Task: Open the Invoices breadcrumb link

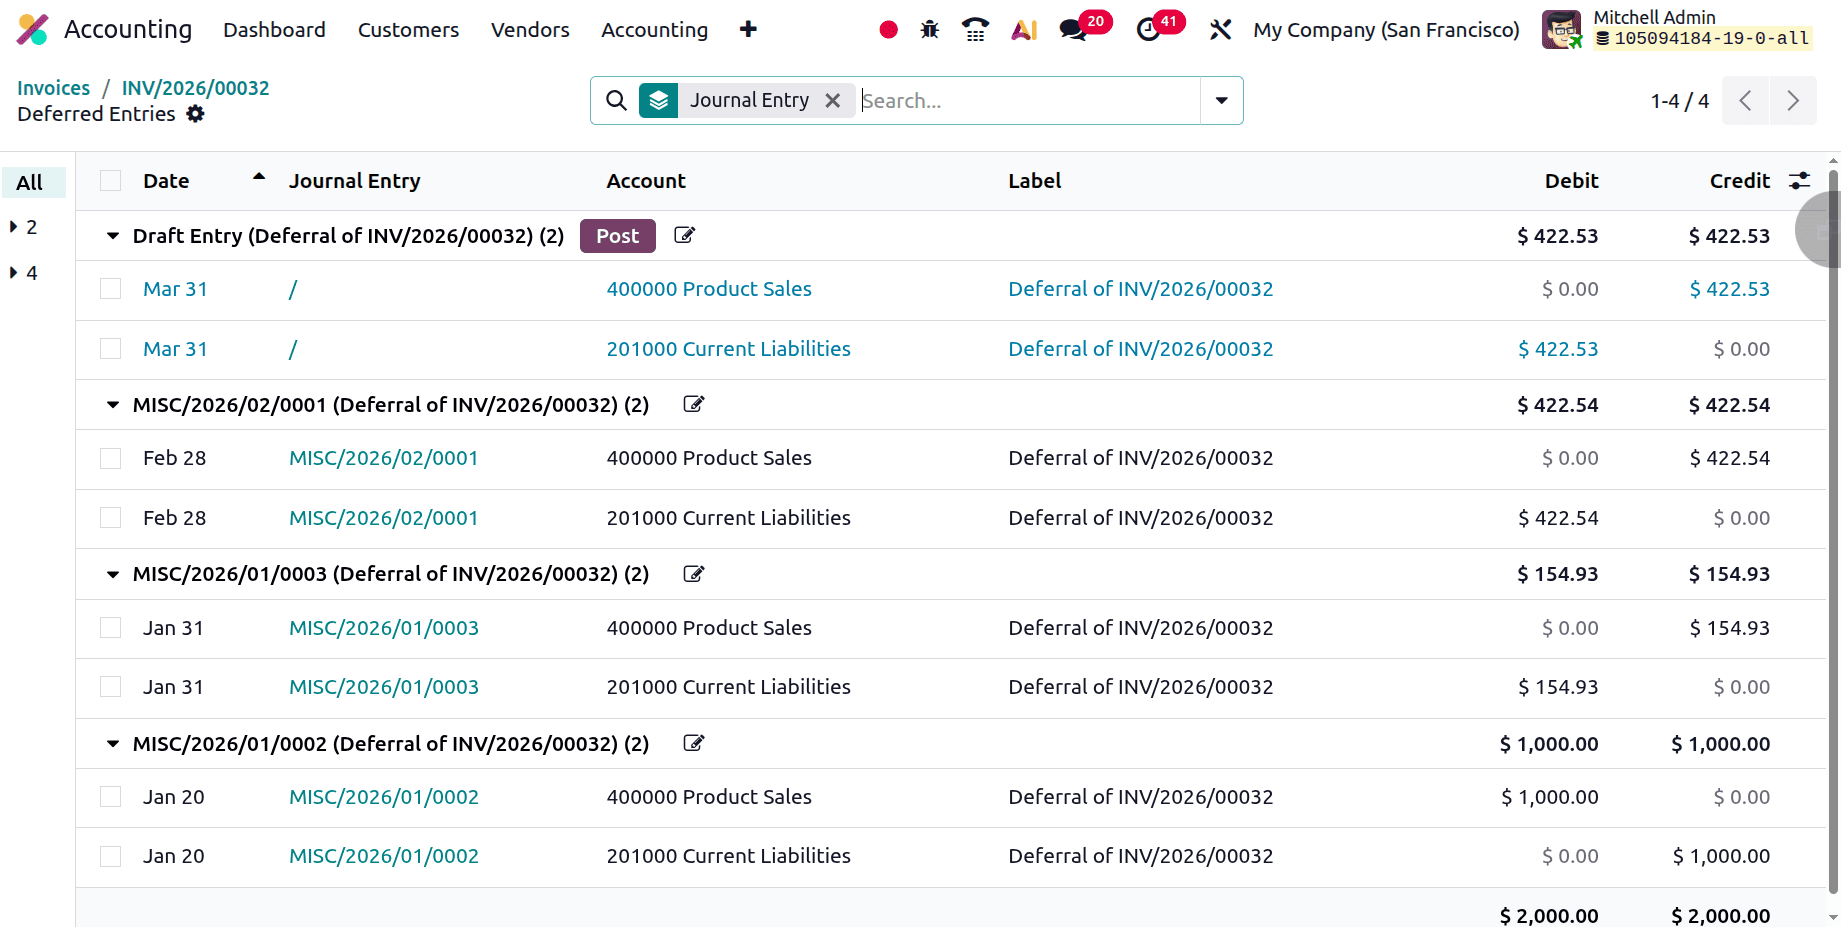Action: pos(53,88)
